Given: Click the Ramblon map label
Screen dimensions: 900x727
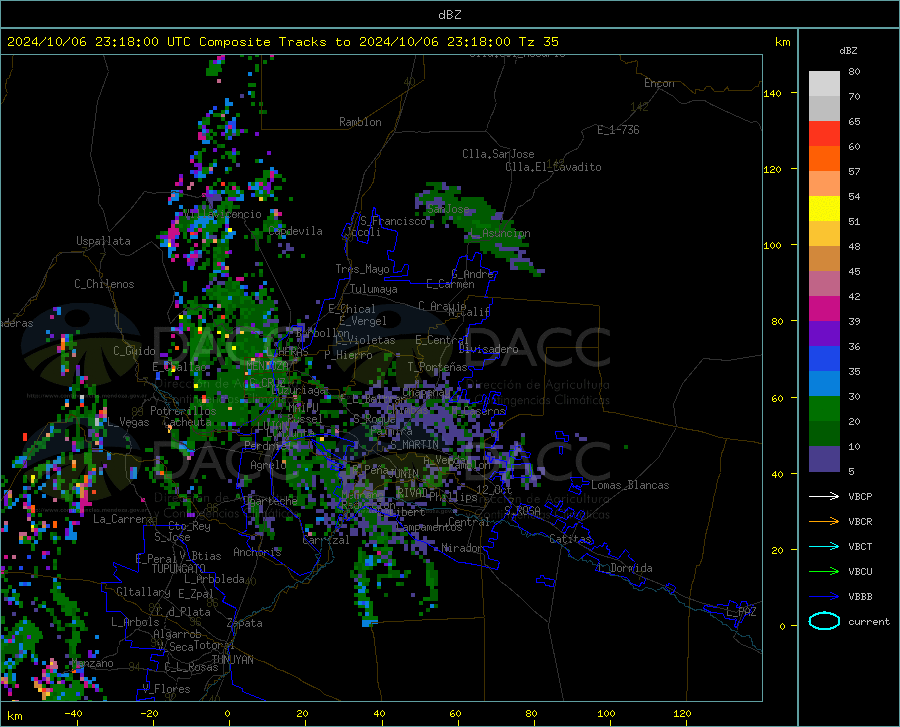Looking at the screenshot, I should point(360,122).
